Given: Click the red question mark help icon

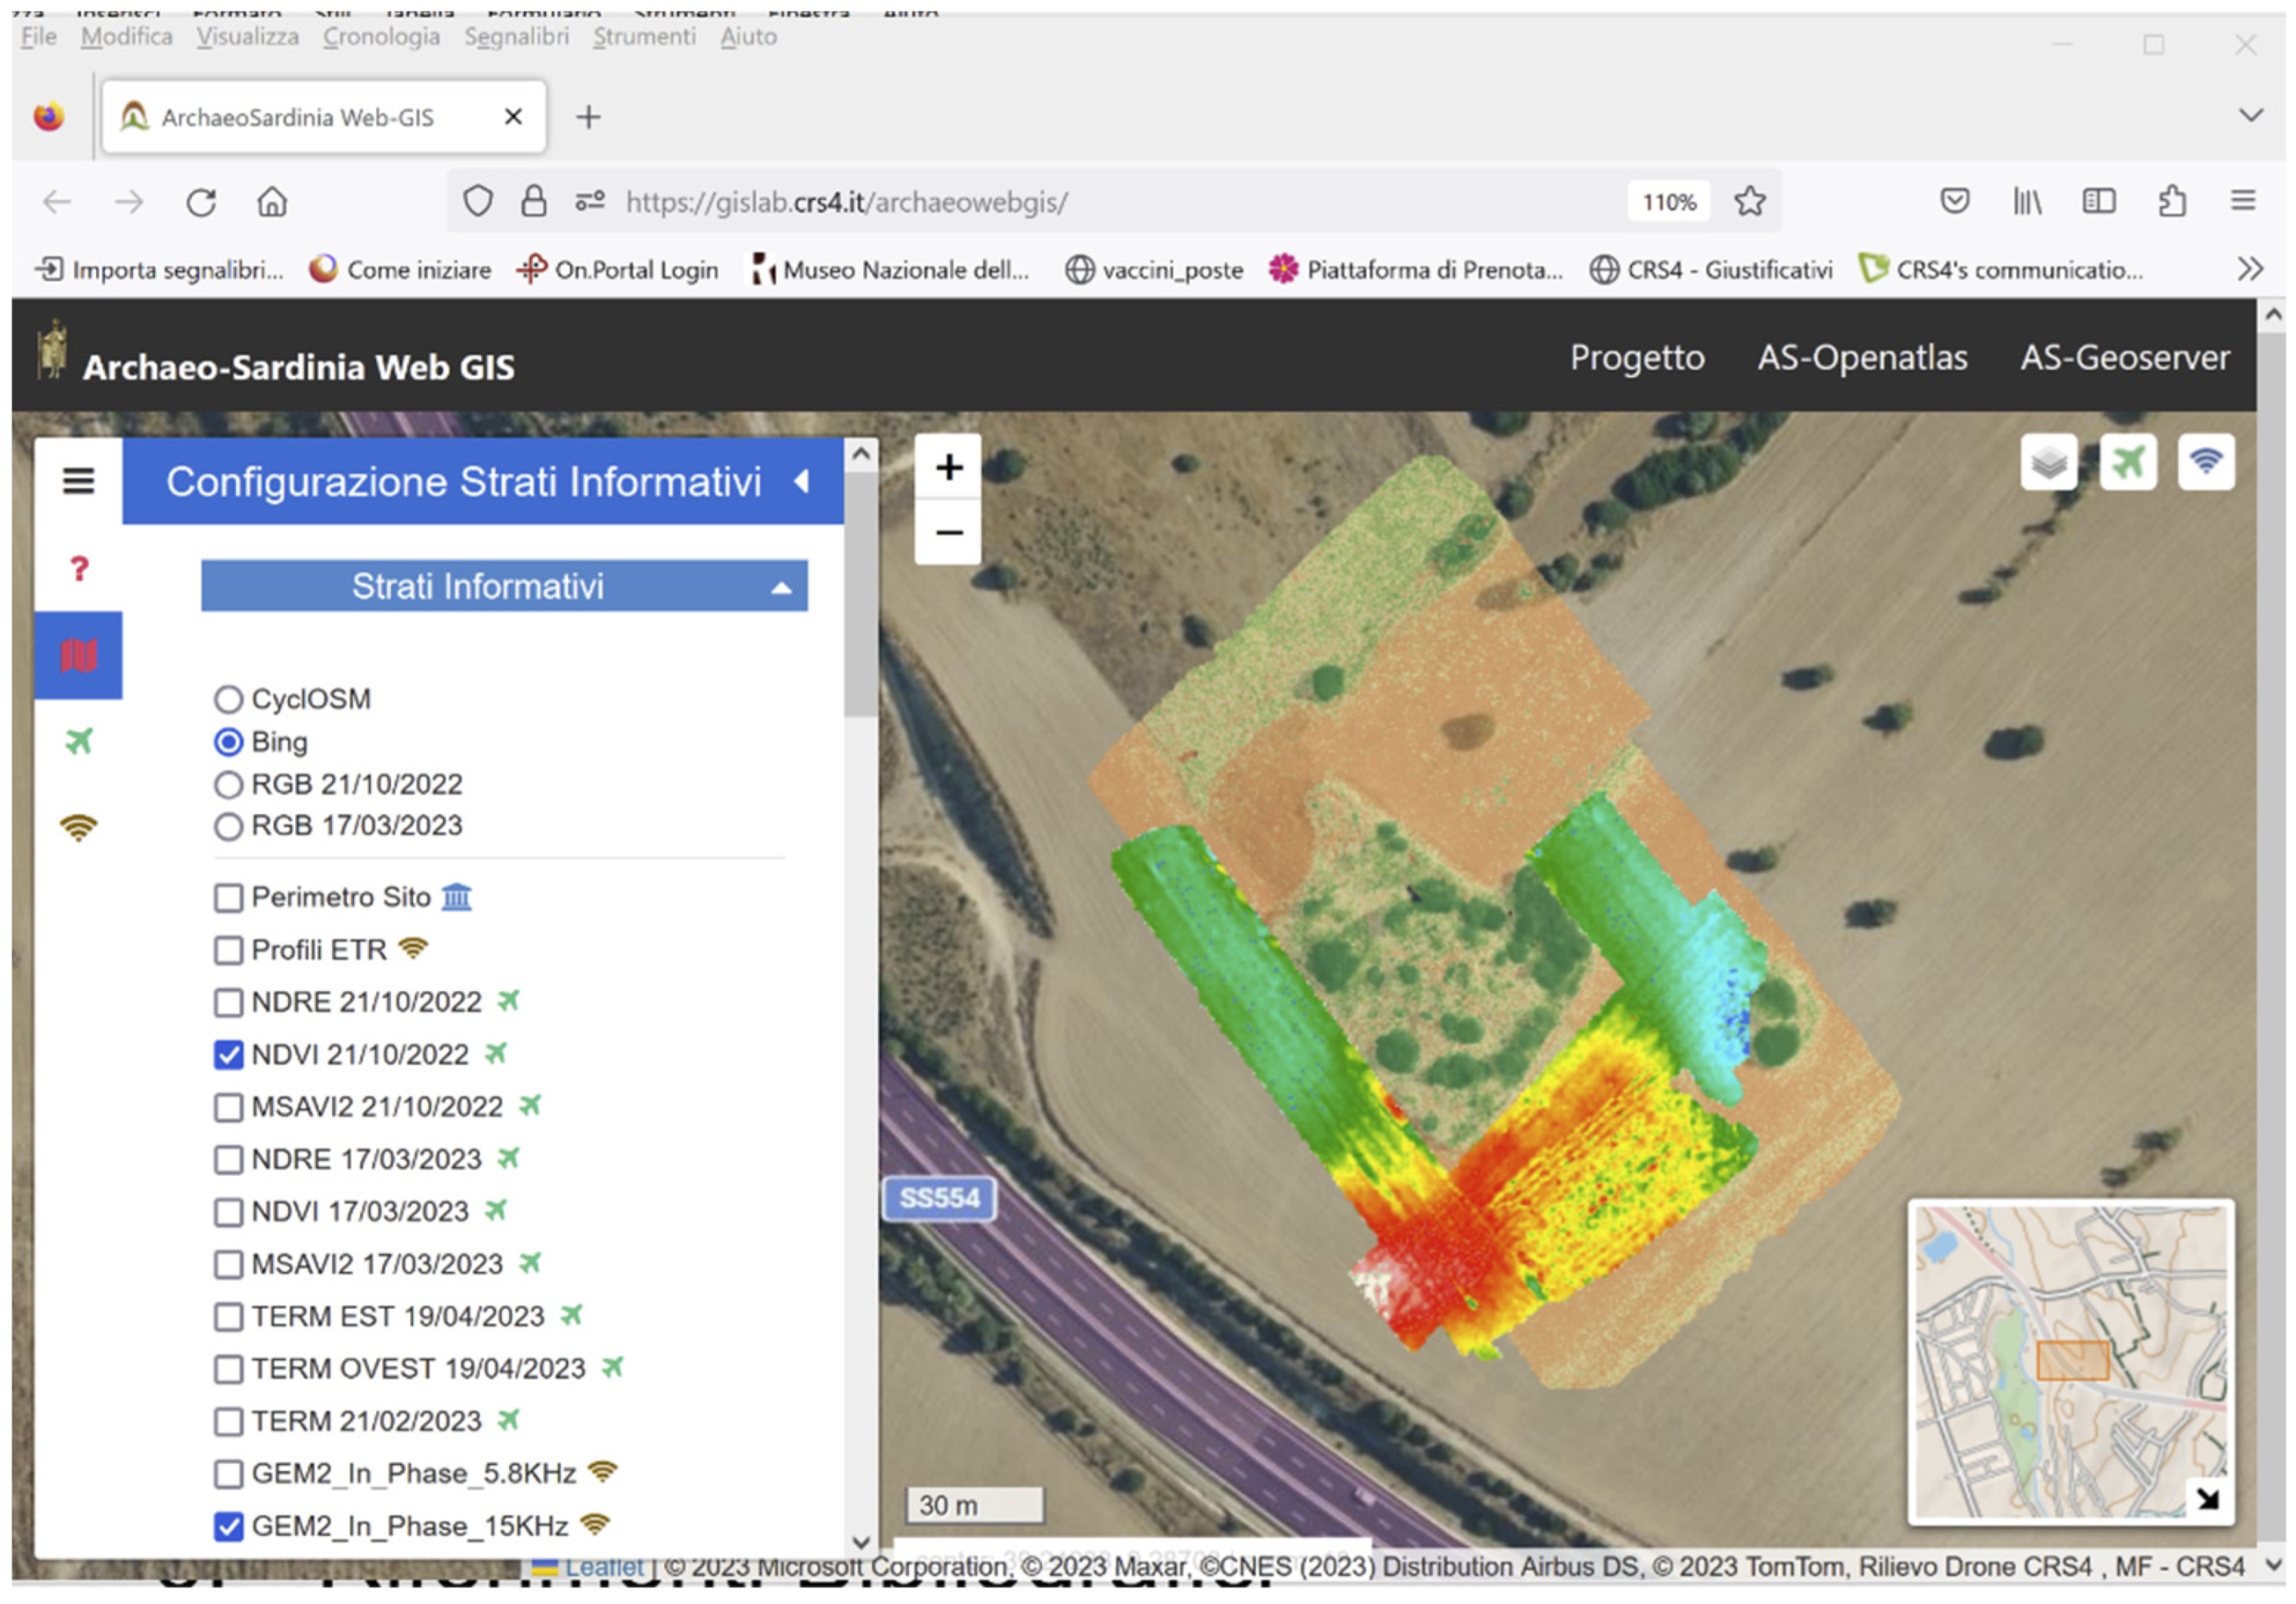Looking at the screenshot, I should pyautogui.click(x=78, y=570).
